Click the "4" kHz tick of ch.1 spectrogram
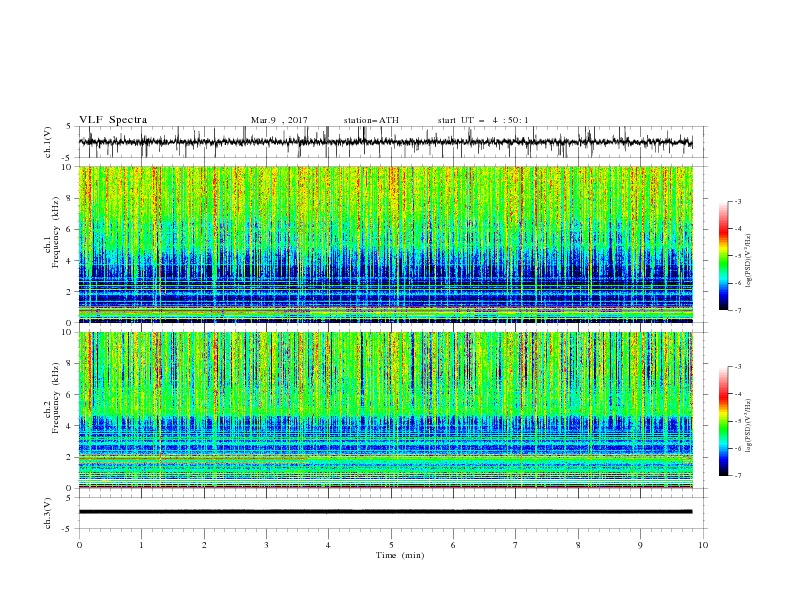This screenshot has height=612, width=792. point(70,261)
